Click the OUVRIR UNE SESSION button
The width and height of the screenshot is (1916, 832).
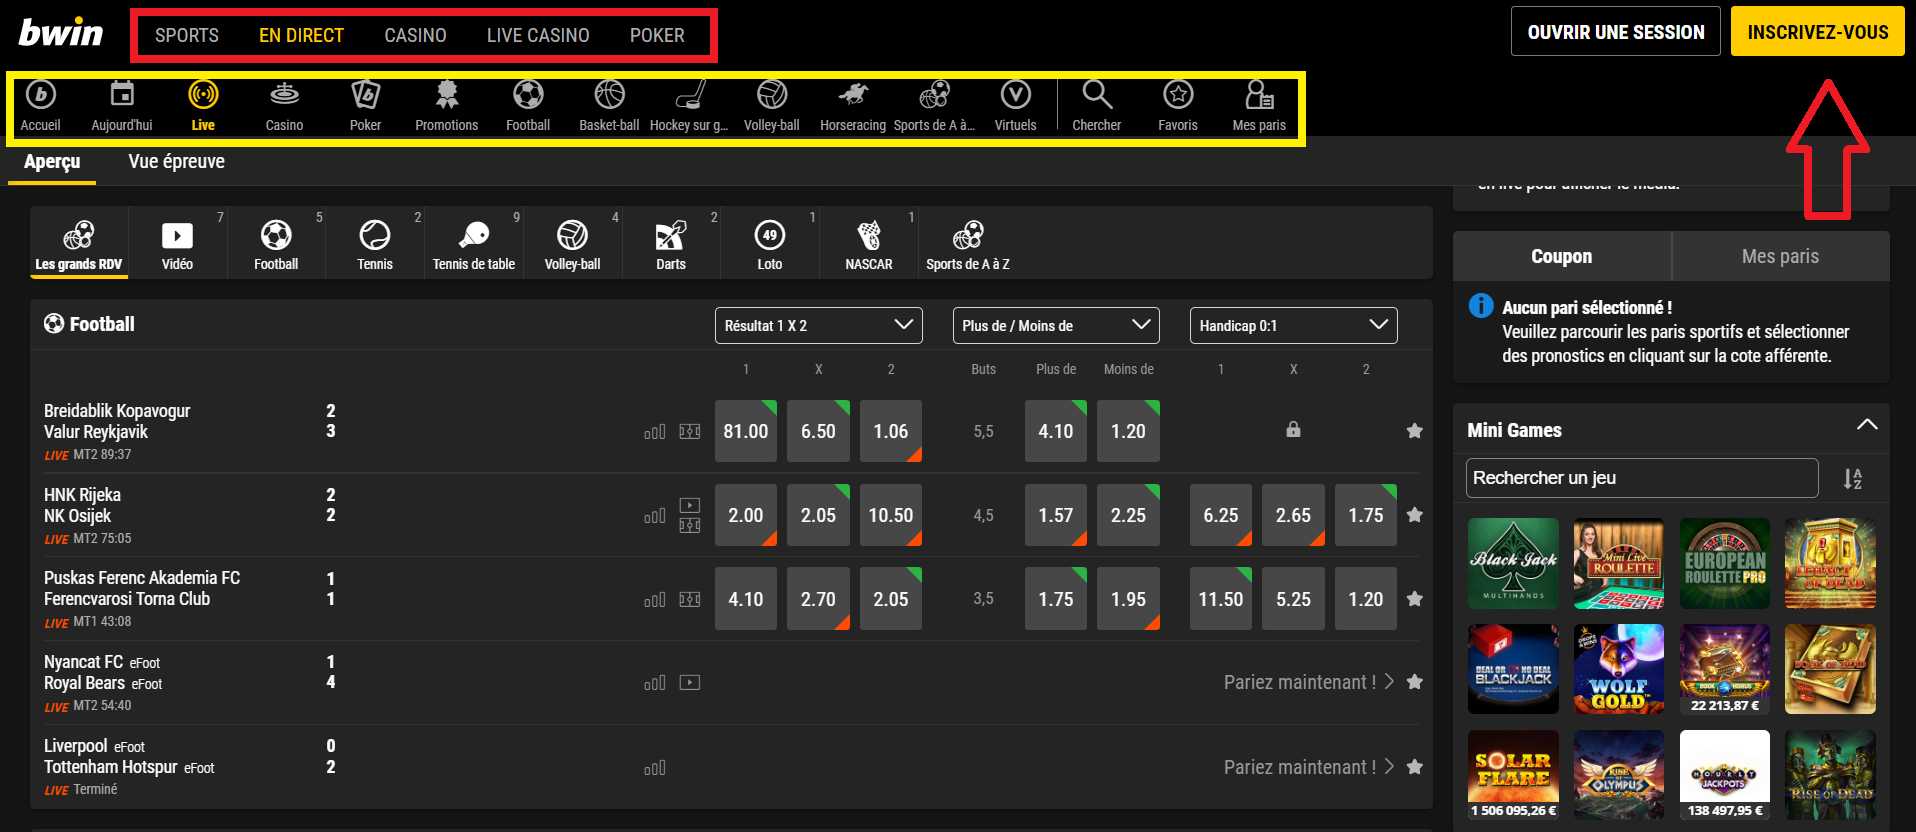[1616, 32]
